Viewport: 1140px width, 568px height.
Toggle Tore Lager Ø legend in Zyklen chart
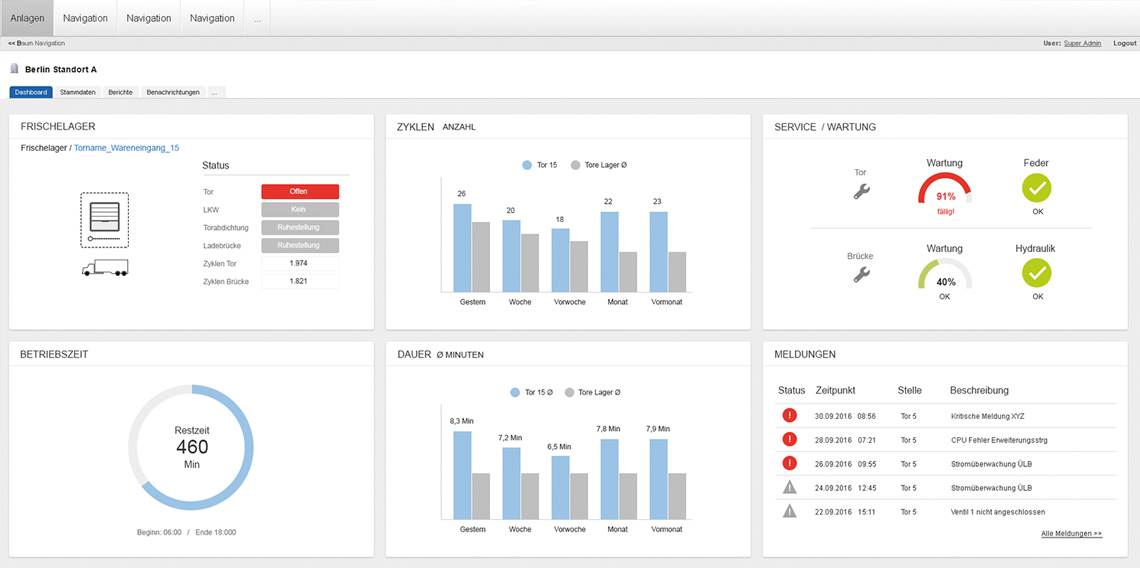tap(601, 165)
